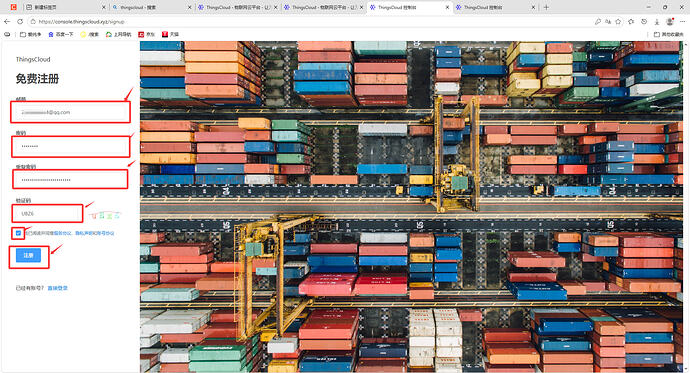Image resolution: width=690 pixels, height=373 pixels.
Task: Open the translate page icon
Action: coord(608,21)
